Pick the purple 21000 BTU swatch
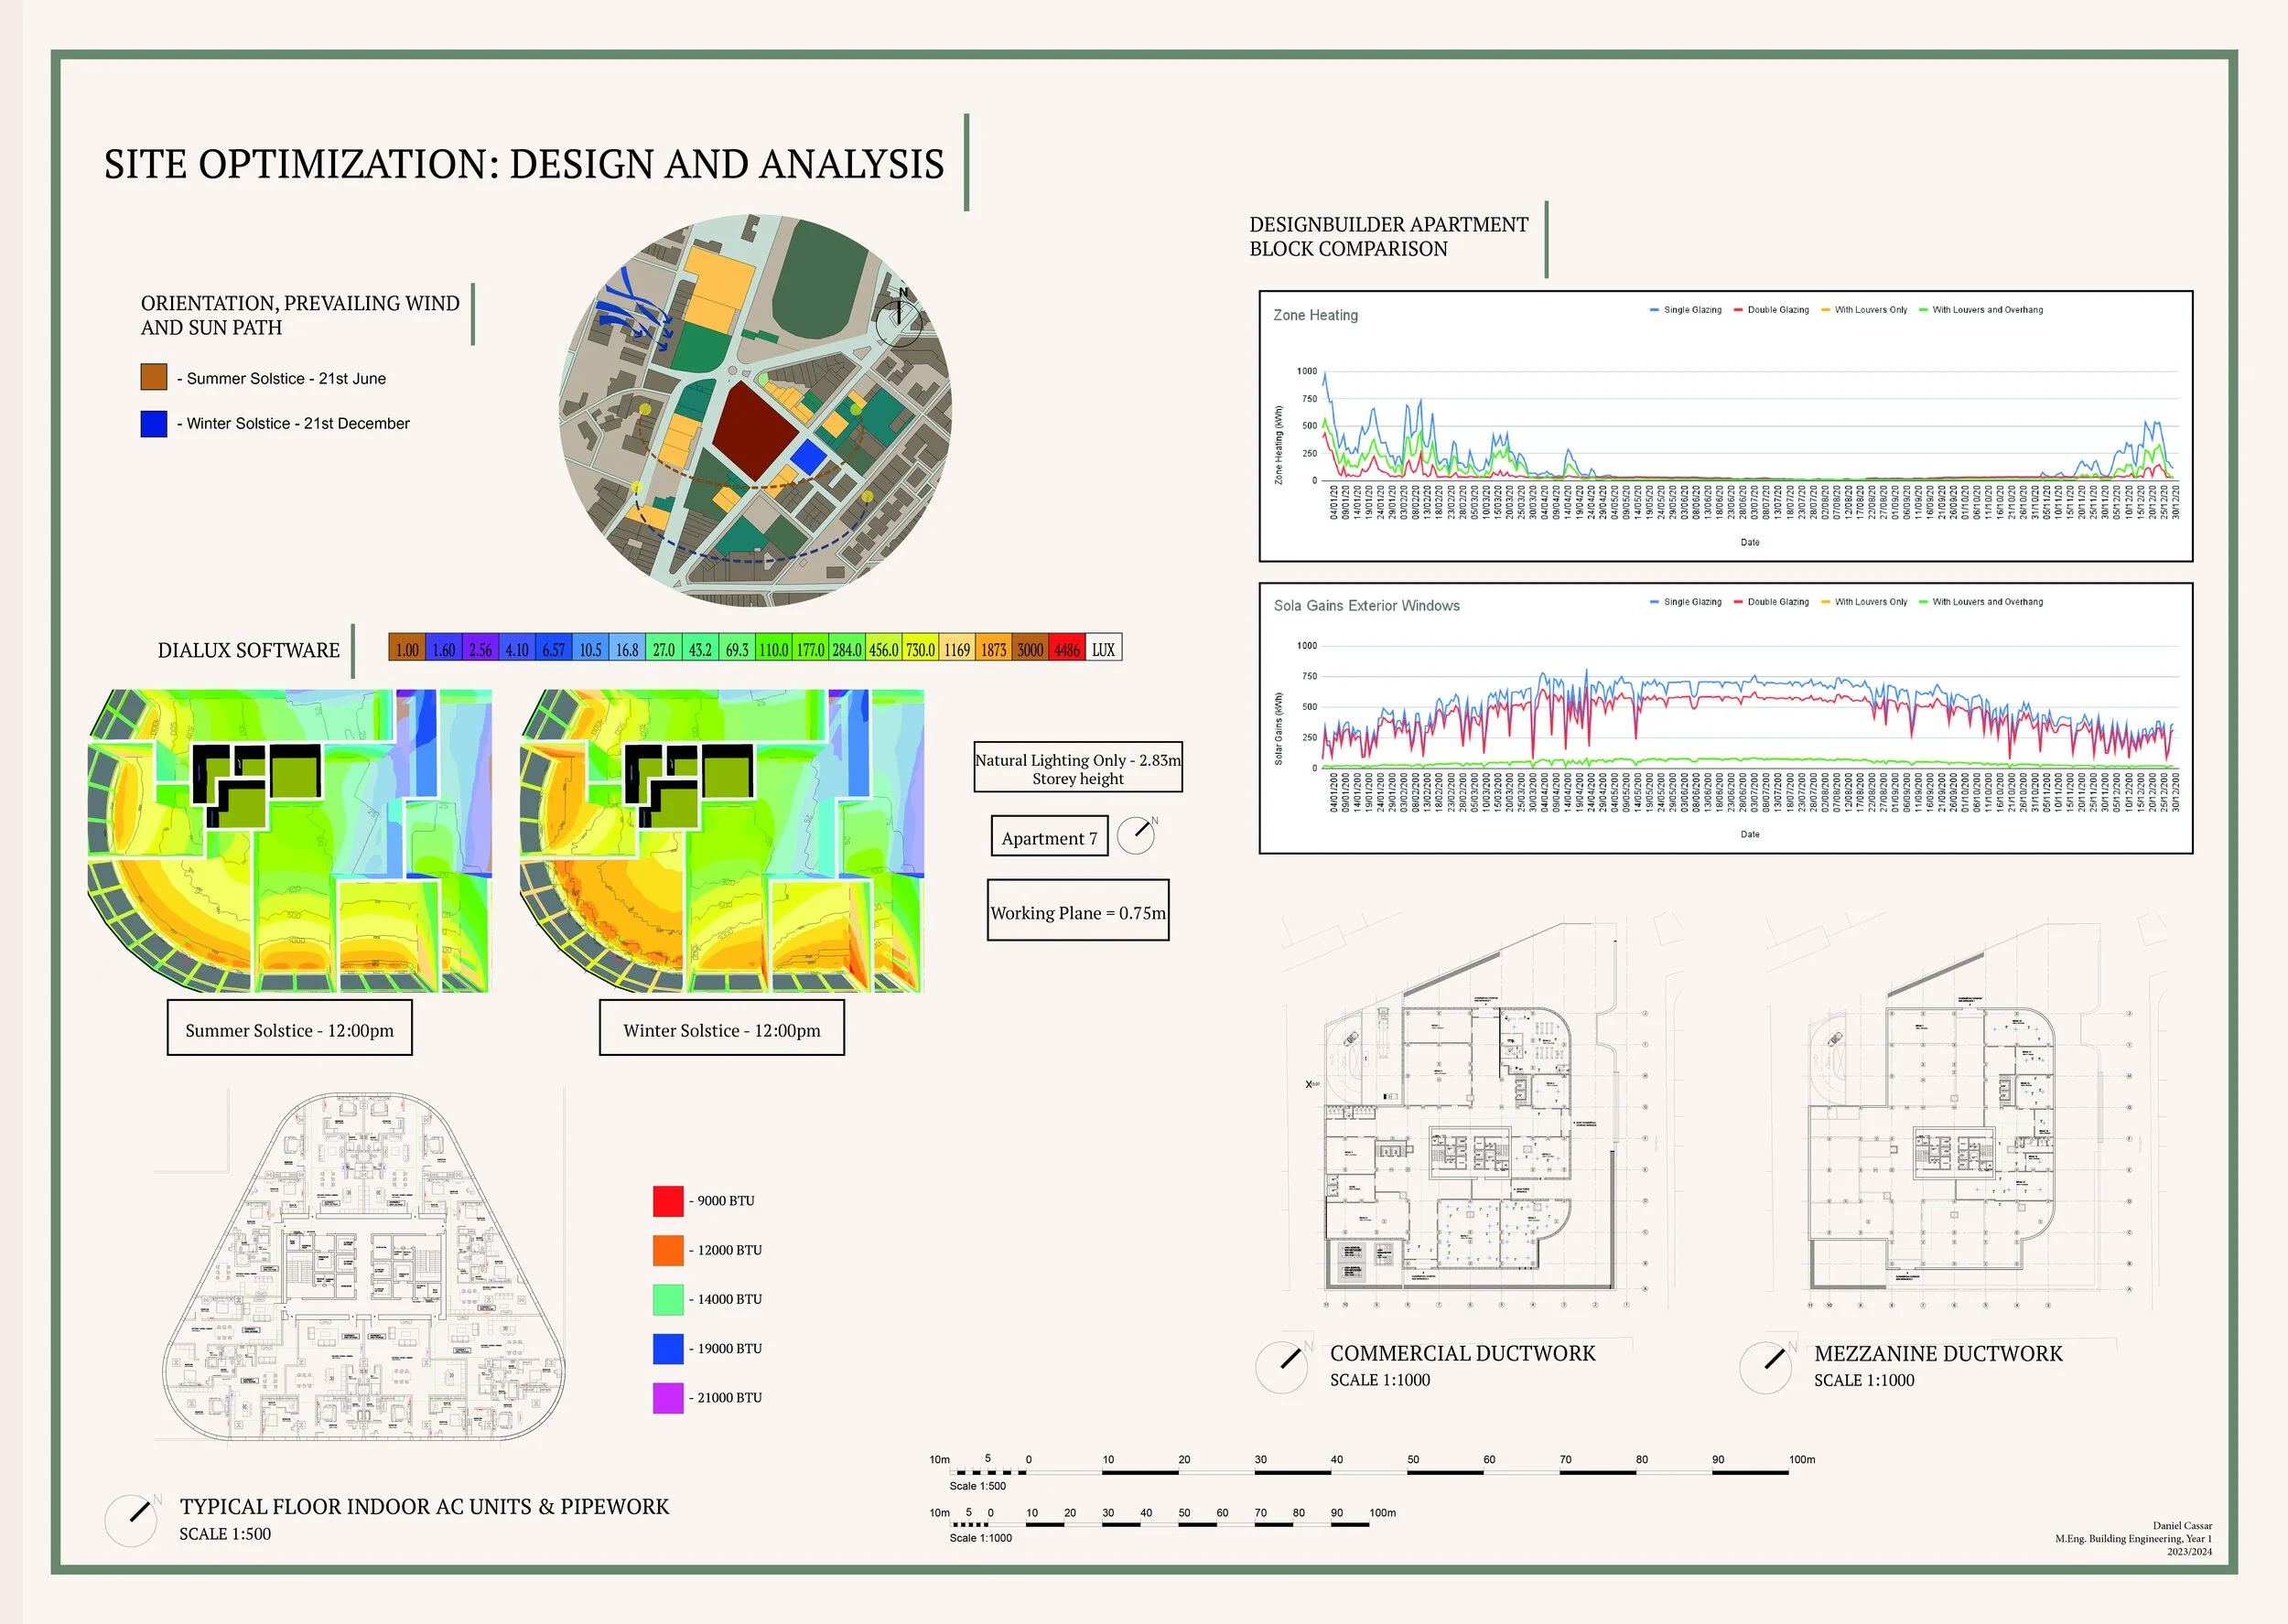Image resolution: width=2288 pixels, height=1624 pixels. tap(668, 1397)
